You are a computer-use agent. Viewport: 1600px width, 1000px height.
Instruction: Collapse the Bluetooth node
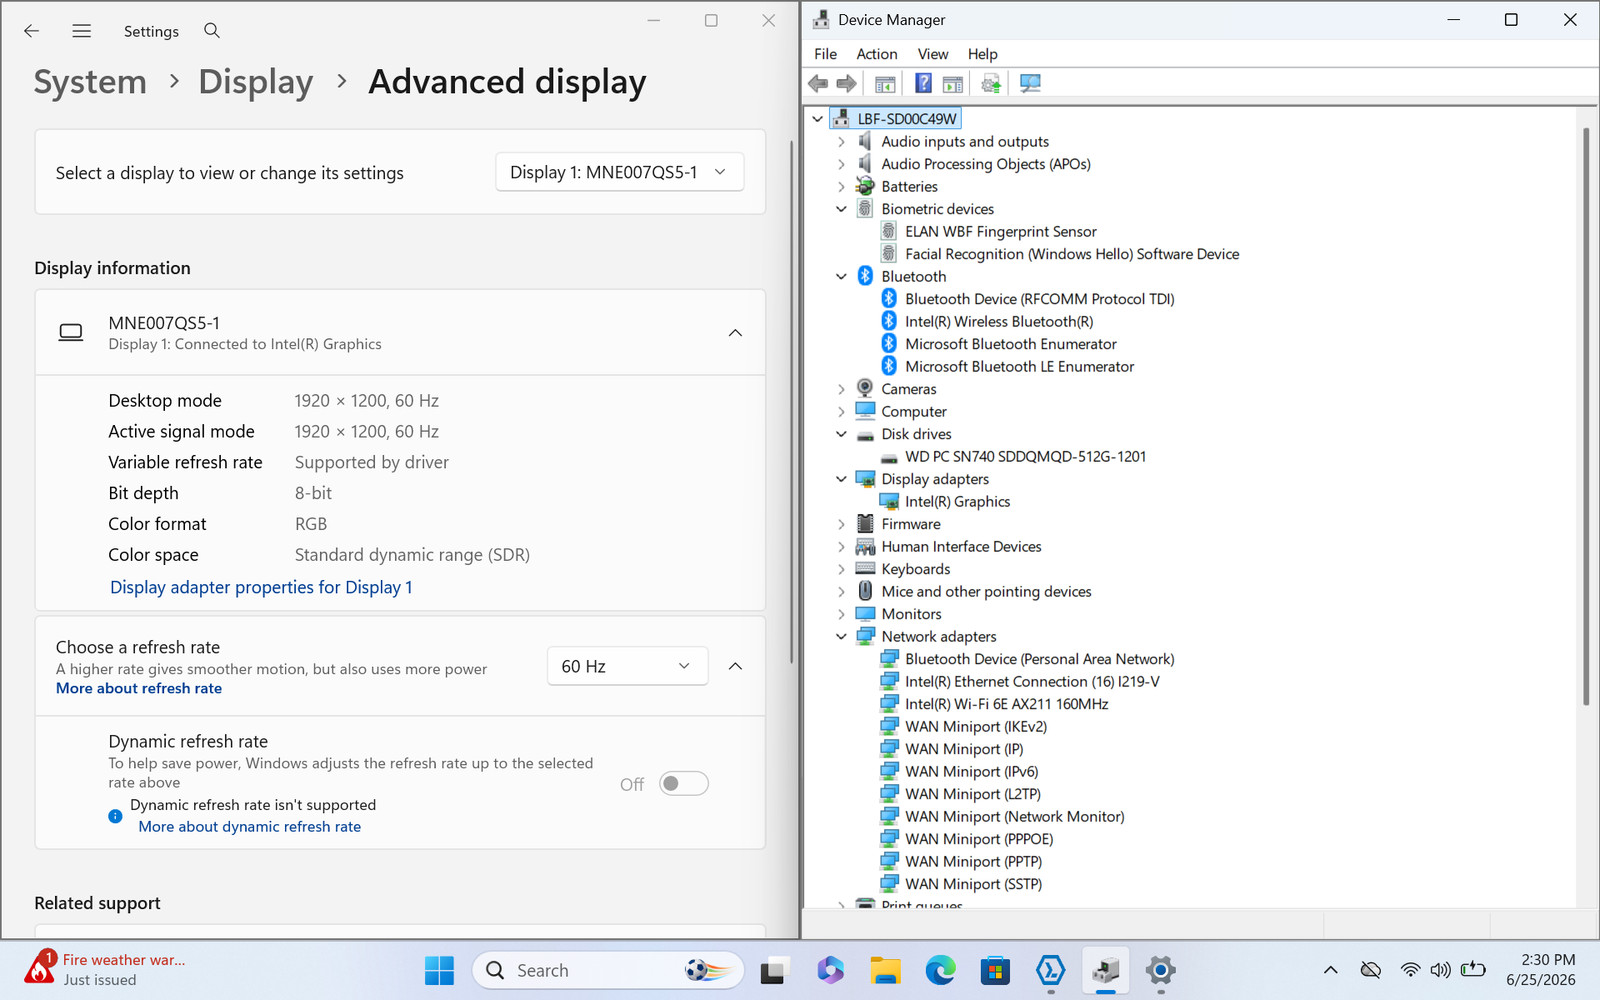[841, 277]
